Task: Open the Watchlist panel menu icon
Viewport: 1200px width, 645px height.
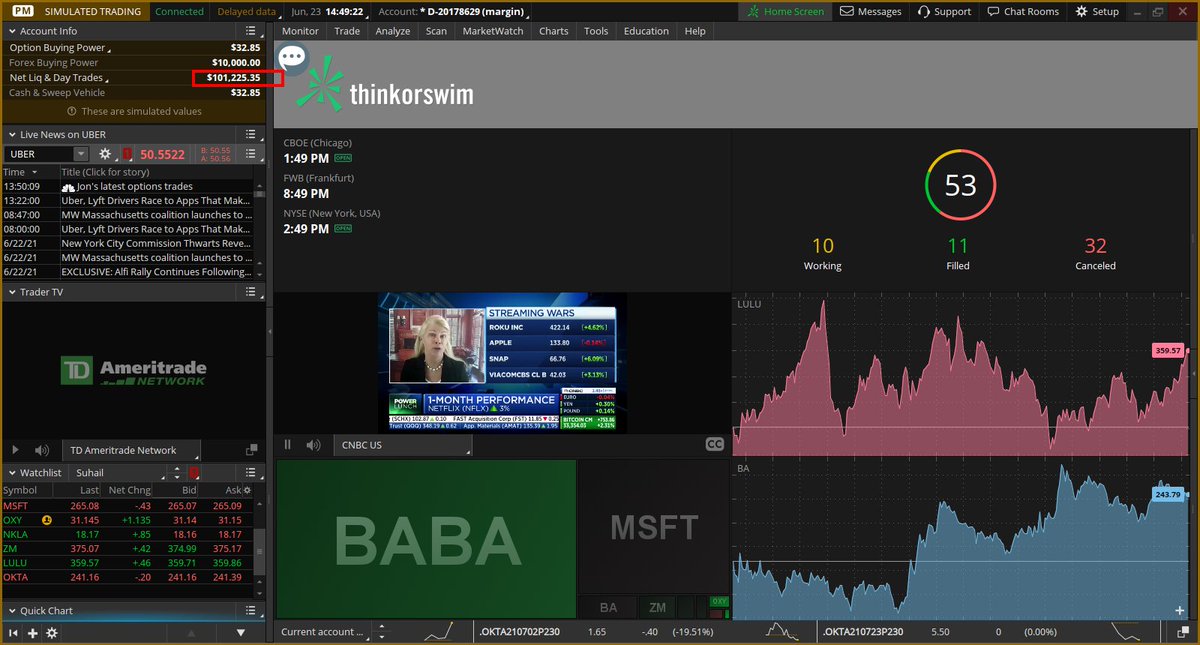Action: pyautogui.click(x=252, y=472)
